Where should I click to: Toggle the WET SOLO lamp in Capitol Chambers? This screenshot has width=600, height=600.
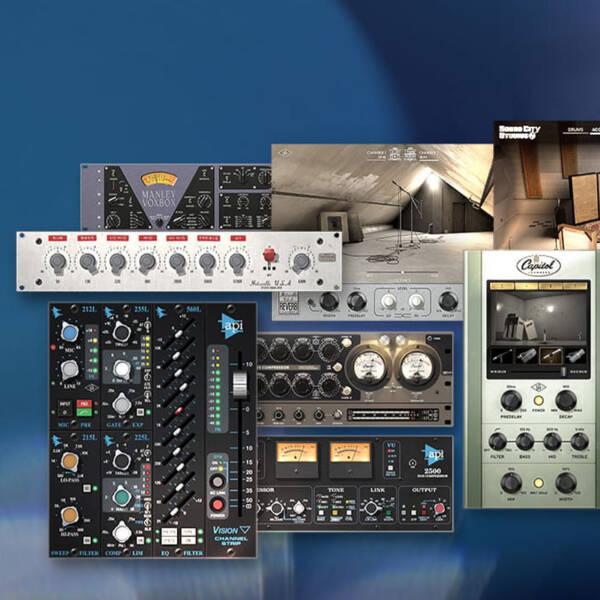[538, 483]
